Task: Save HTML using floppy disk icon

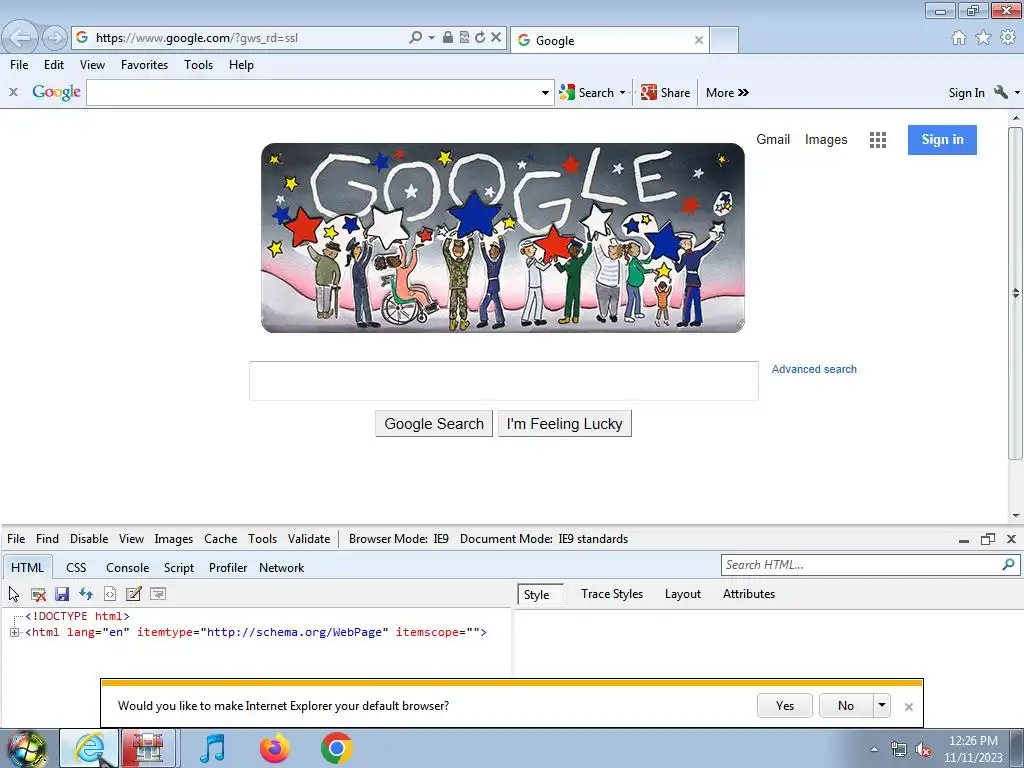Action: click(x=62, y=594)
